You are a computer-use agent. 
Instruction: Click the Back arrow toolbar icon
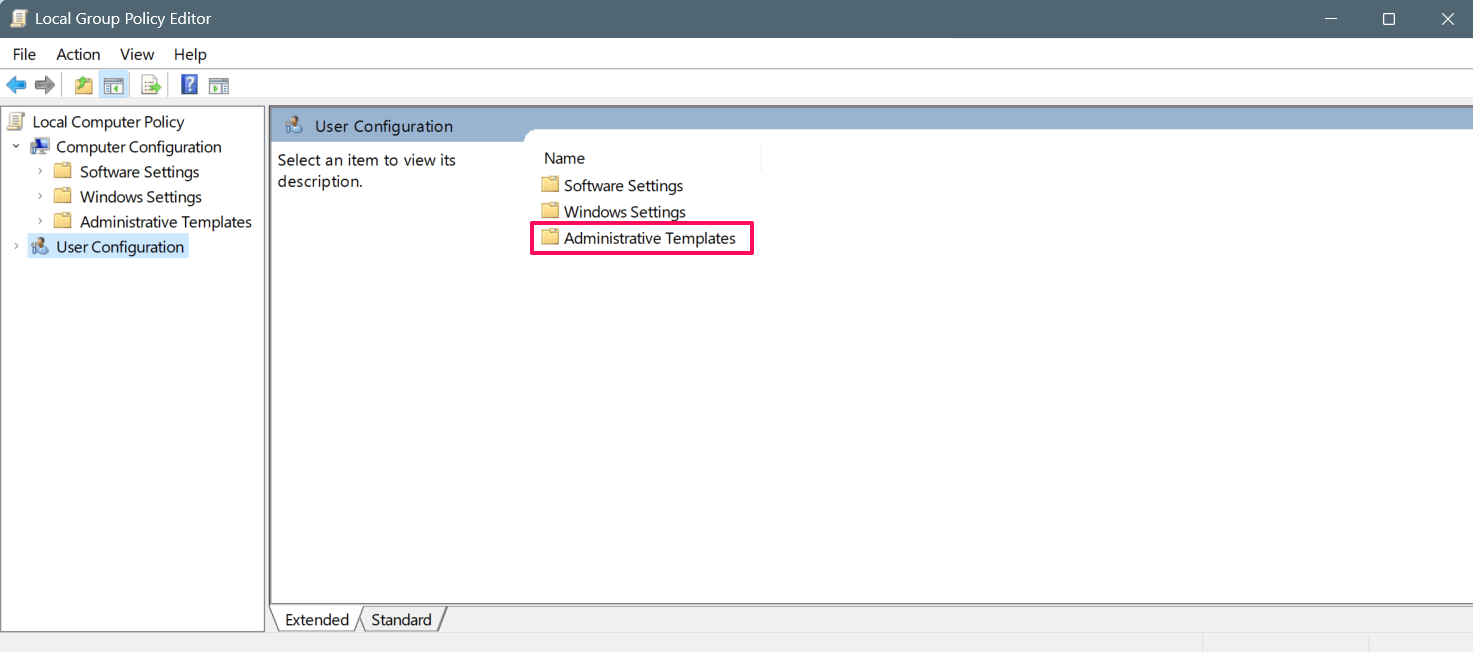tap(16, 85)
